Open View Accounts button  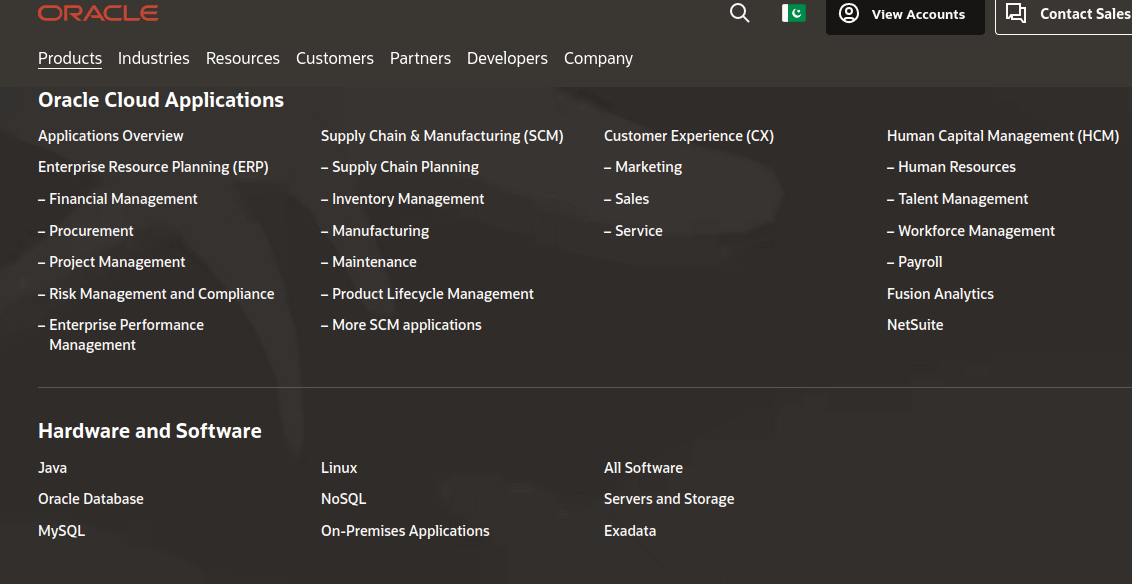click(x=905, y=14)
